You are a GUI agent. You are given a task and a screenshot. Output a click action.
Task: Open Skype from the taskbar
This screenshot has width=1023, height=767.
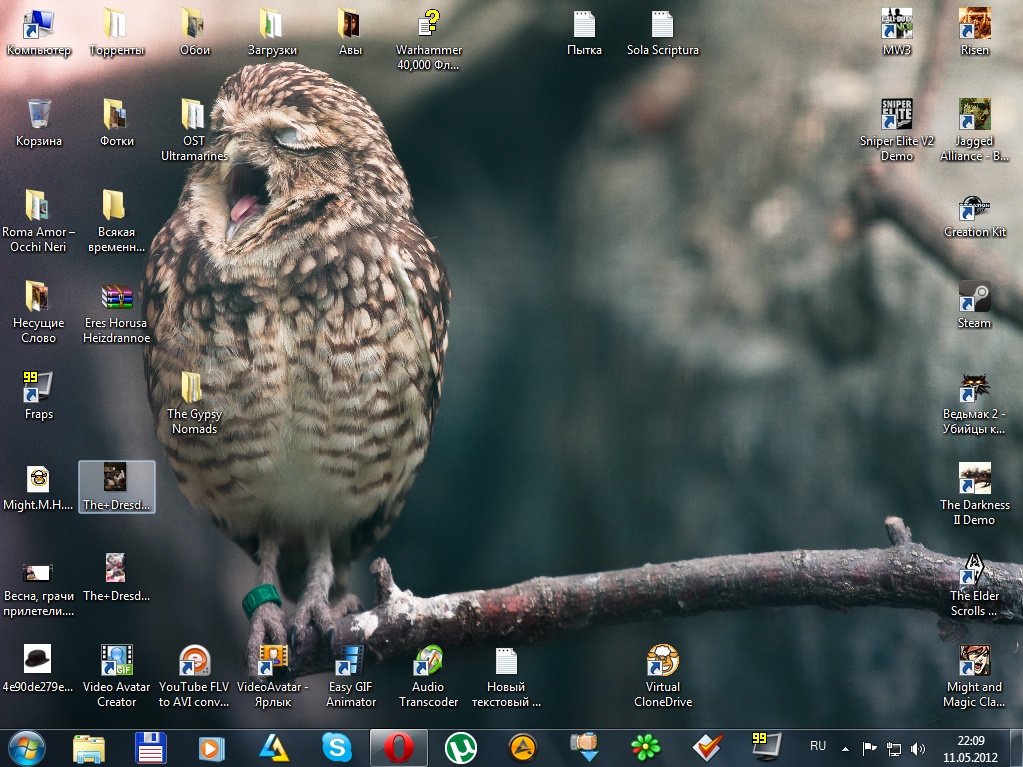point(337,747)
